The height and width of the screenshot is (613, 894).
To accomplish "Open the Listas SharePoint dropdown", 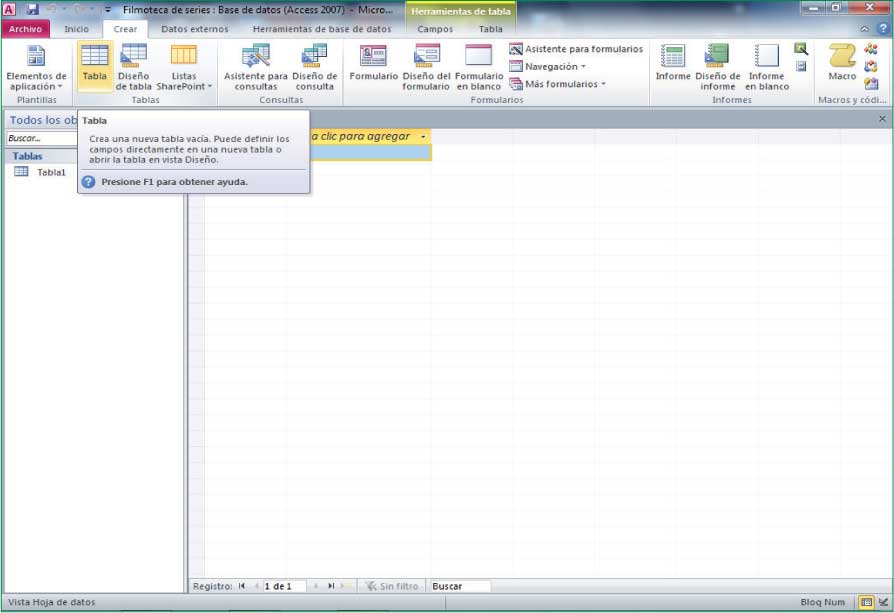I will tap(184, 67).
